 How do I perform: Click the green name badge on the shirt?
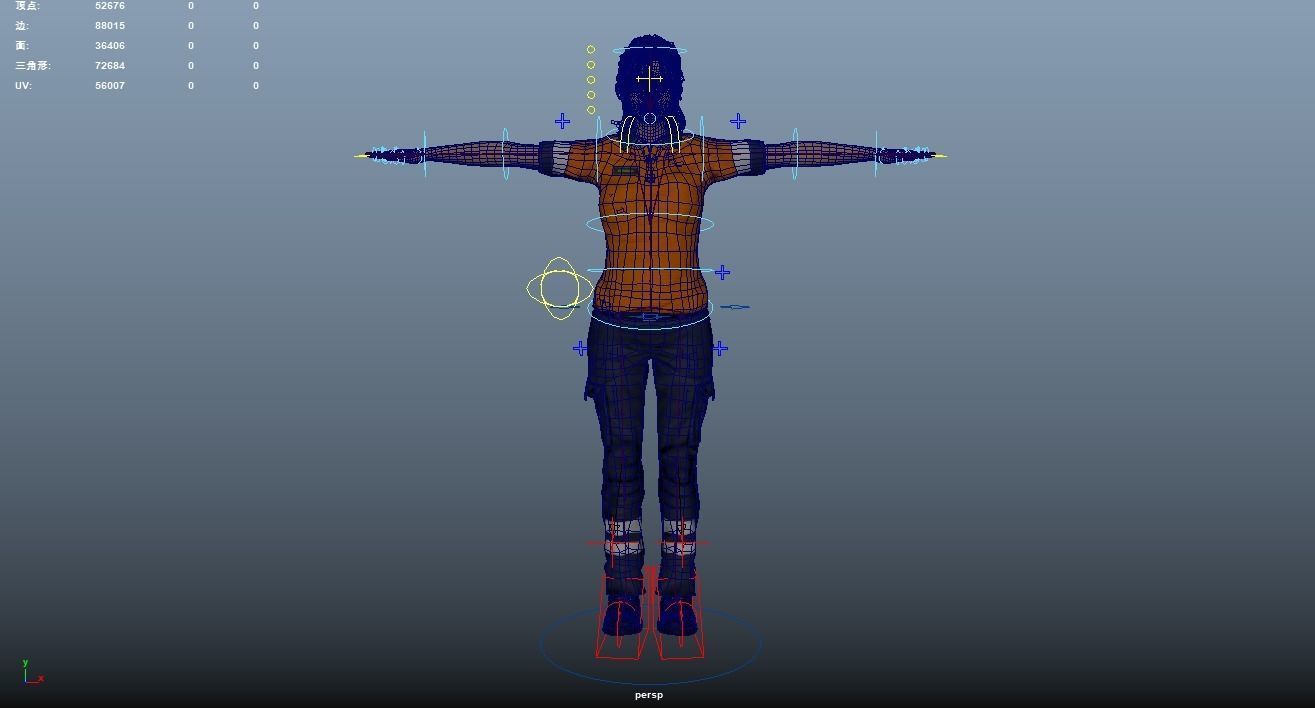pos(625,171)
